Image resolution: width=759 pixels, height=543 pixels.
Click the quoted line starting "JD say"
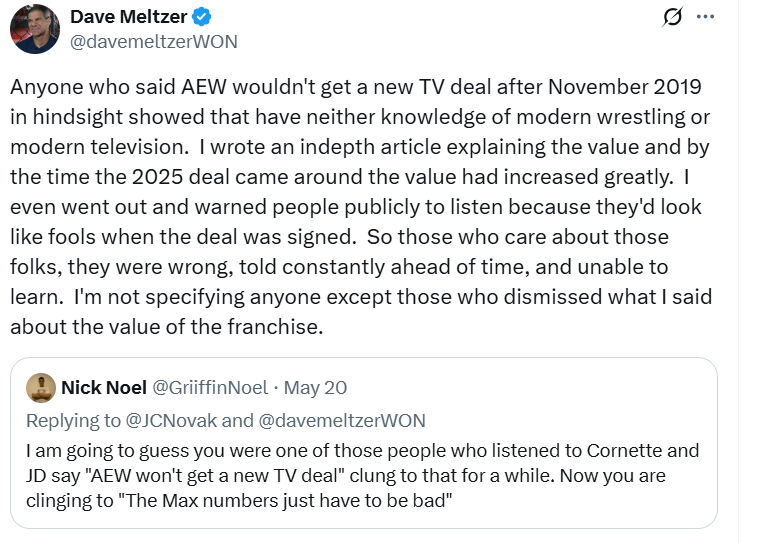345,475
